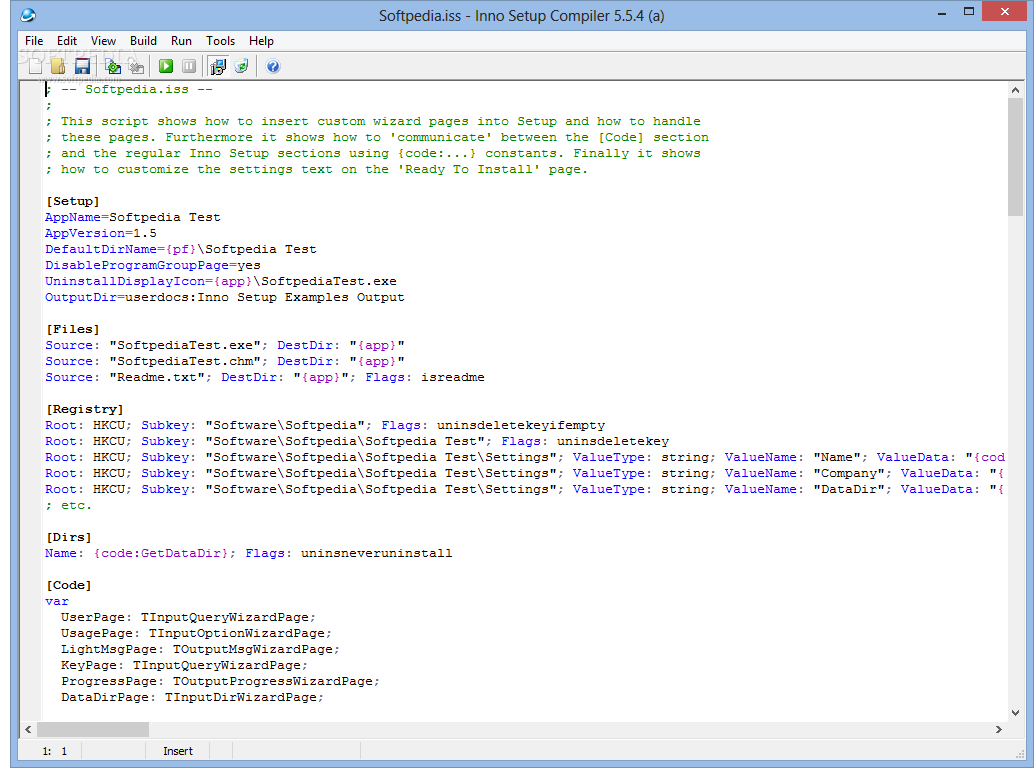Click horizontal scrollbar right arrow

[x=998, y=729]
